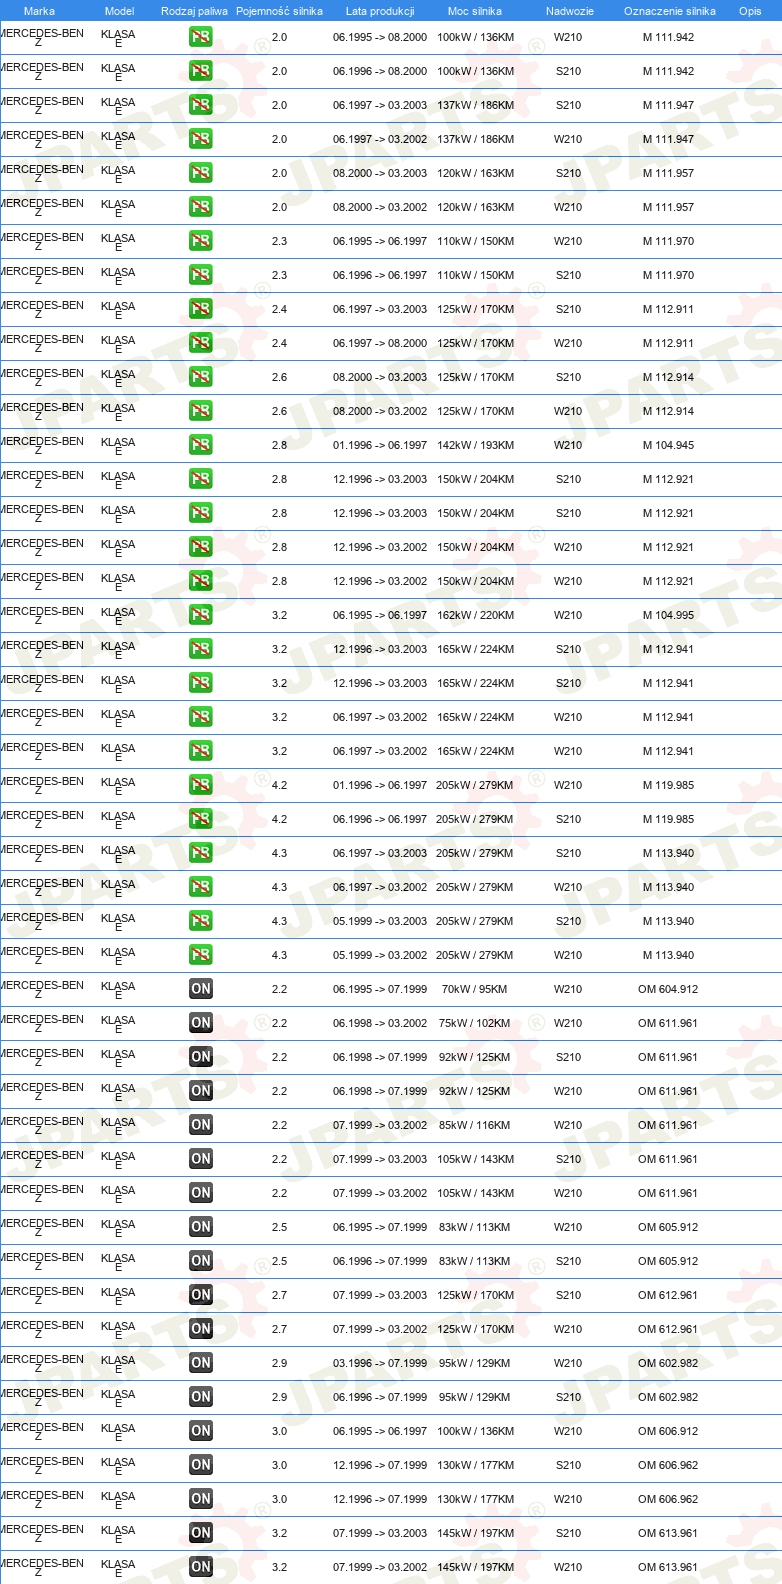Click petrol icon for W210 M 119.985 row
Screen dimensions: 782x1584
(201, 785)
